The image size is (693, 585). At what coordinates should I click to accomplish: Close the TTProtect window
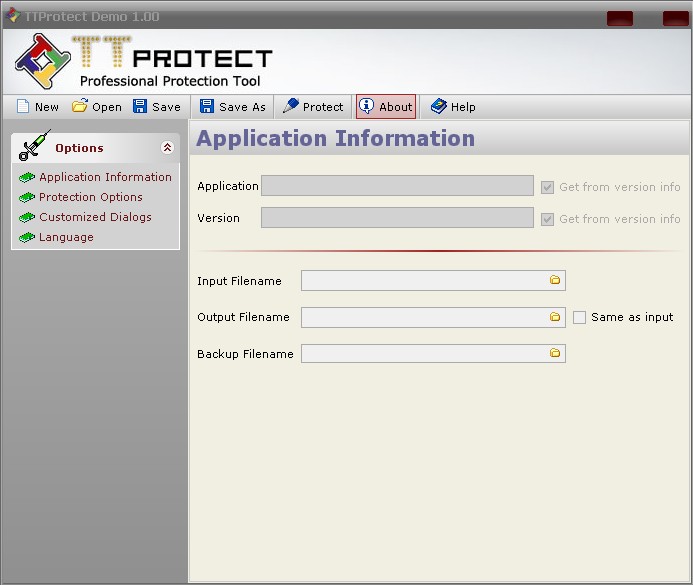[676, 19]
